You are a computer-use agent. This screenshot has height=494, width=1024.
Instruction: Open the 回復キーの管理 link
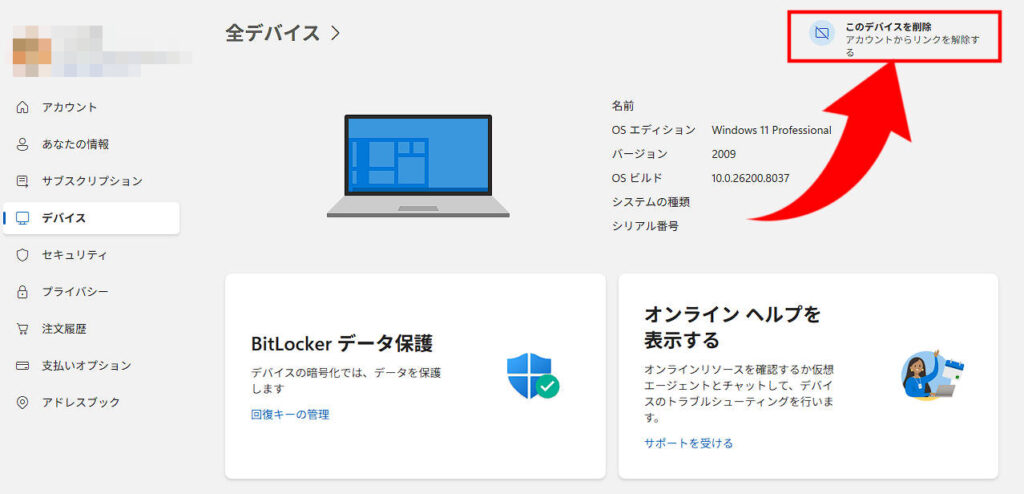pyautogui.click(x=290, y=414)
